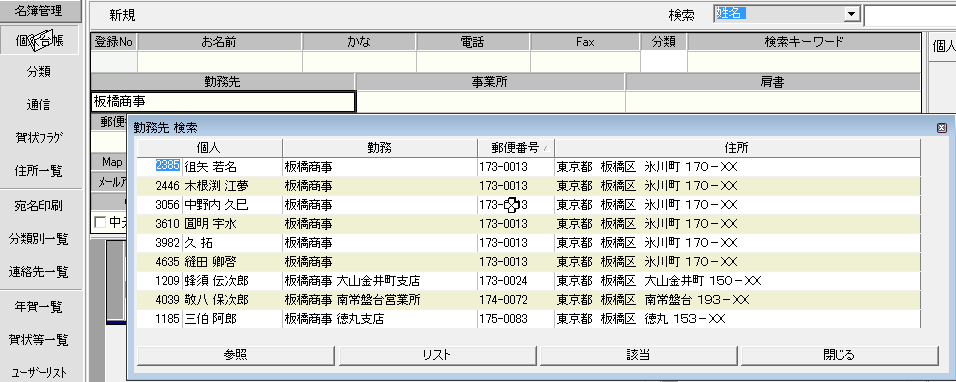Sort results by 住所 column header

point(737,147)
